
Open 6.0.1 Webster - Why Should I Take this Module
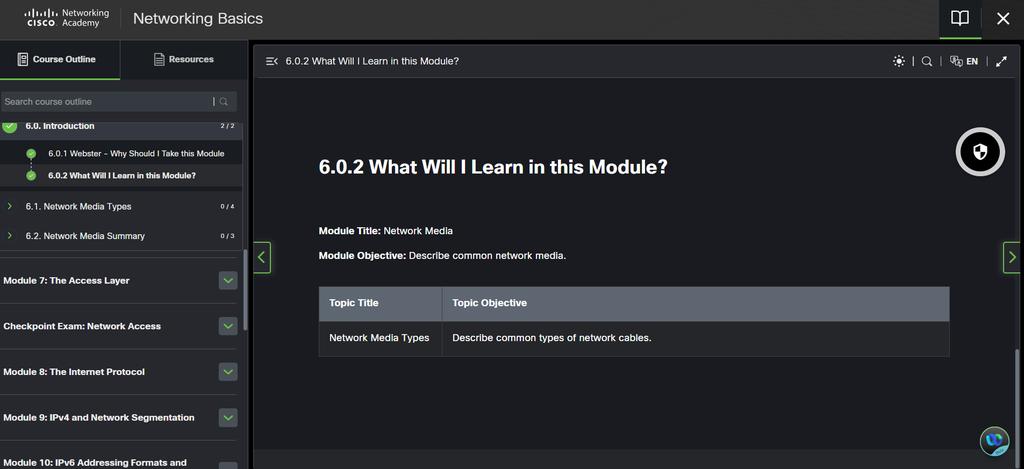coord(136,154)
